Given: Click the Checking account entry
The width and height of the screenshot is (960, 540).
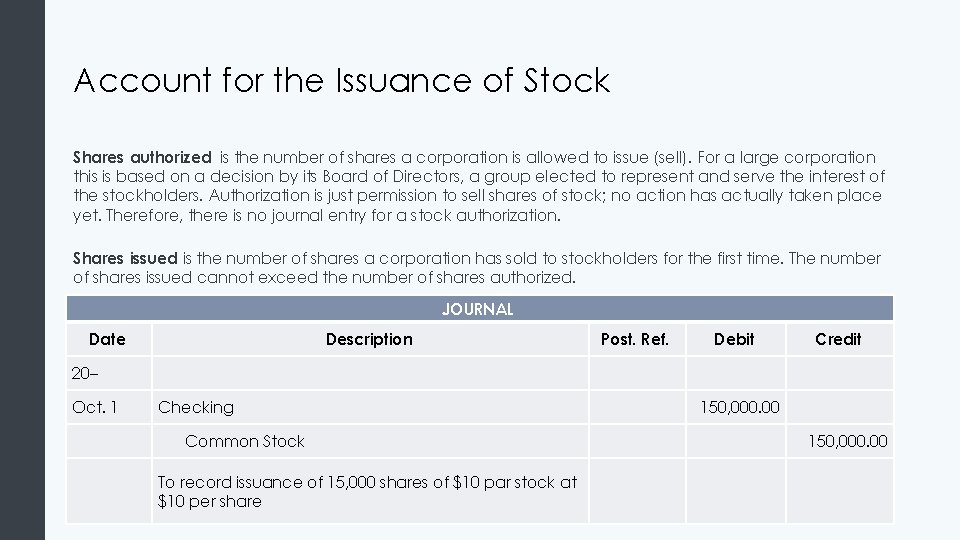Looking at the screenshot, I should pyautogui.click(x=196, y=407).
